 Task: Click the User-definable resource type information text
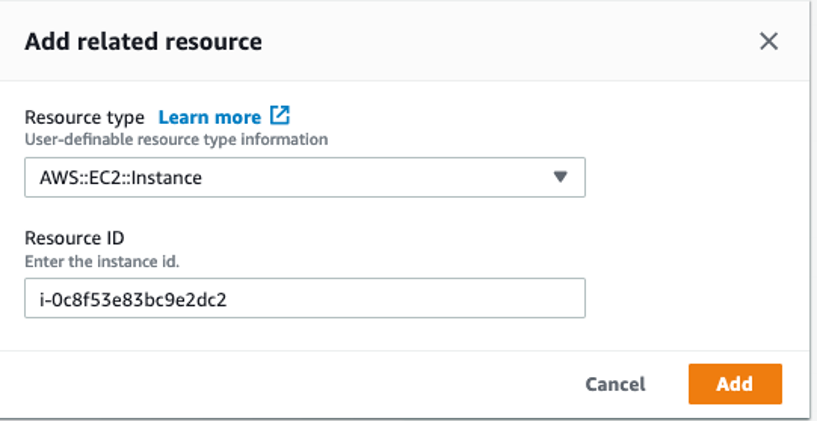(176, 139)
